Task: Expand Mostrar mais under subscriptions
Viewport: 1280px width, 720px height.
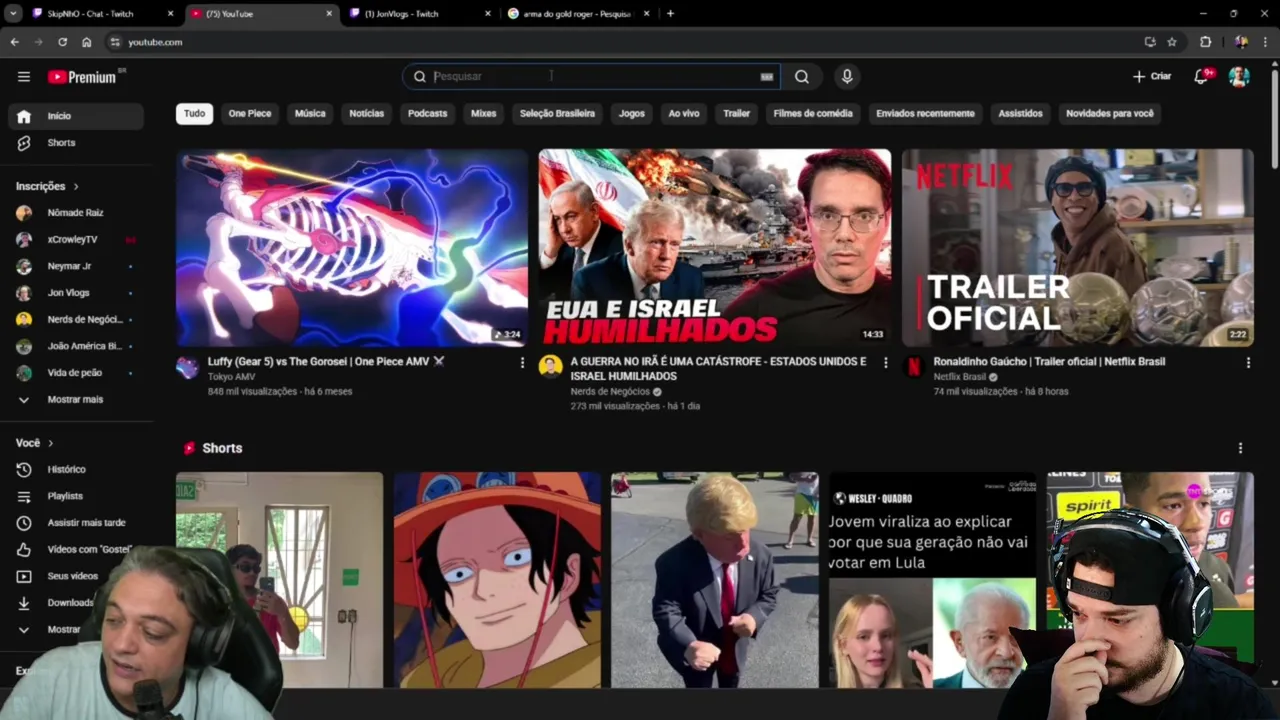Action: tap(76, 399)
